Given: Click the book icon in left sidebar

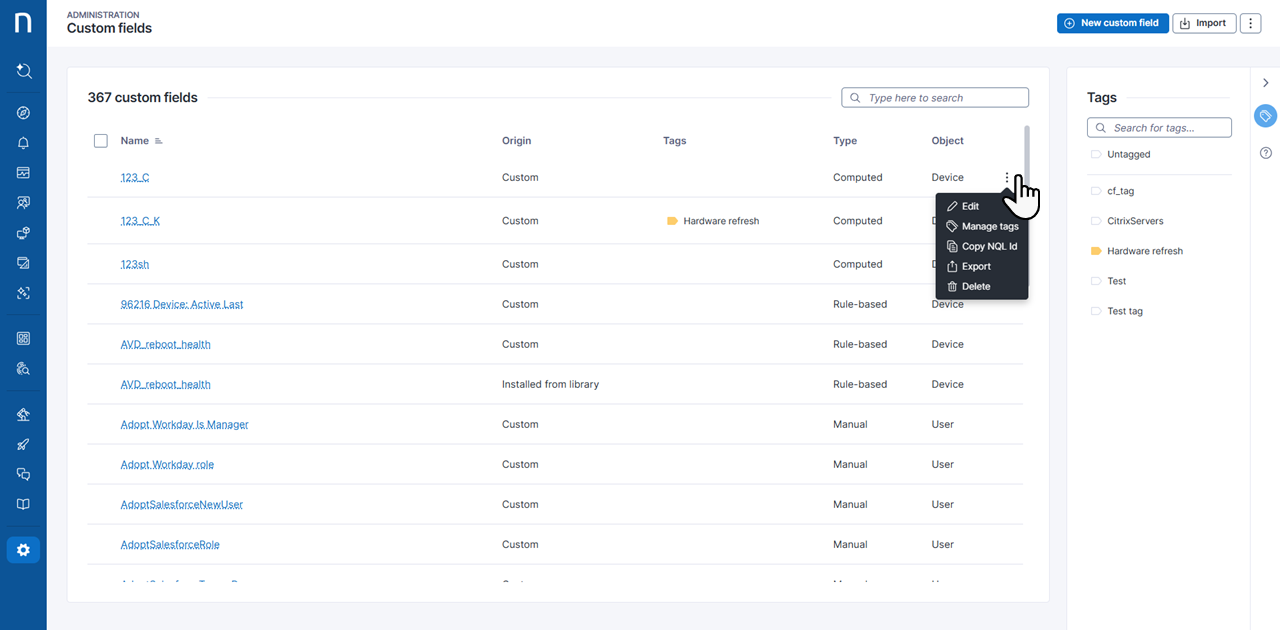Looking at the screenshot, I should (23, 505).
